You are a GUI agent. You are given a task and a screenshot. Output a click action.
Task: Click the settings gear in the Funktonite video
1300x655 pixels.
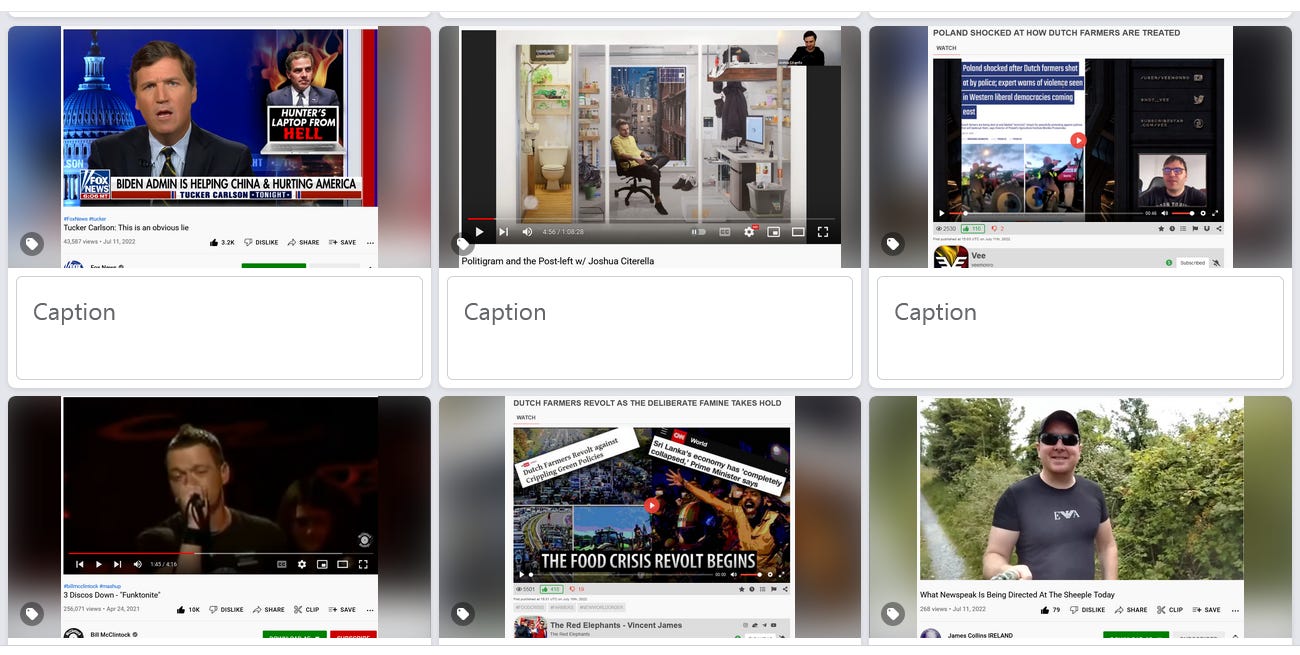(x=302, y=564)
